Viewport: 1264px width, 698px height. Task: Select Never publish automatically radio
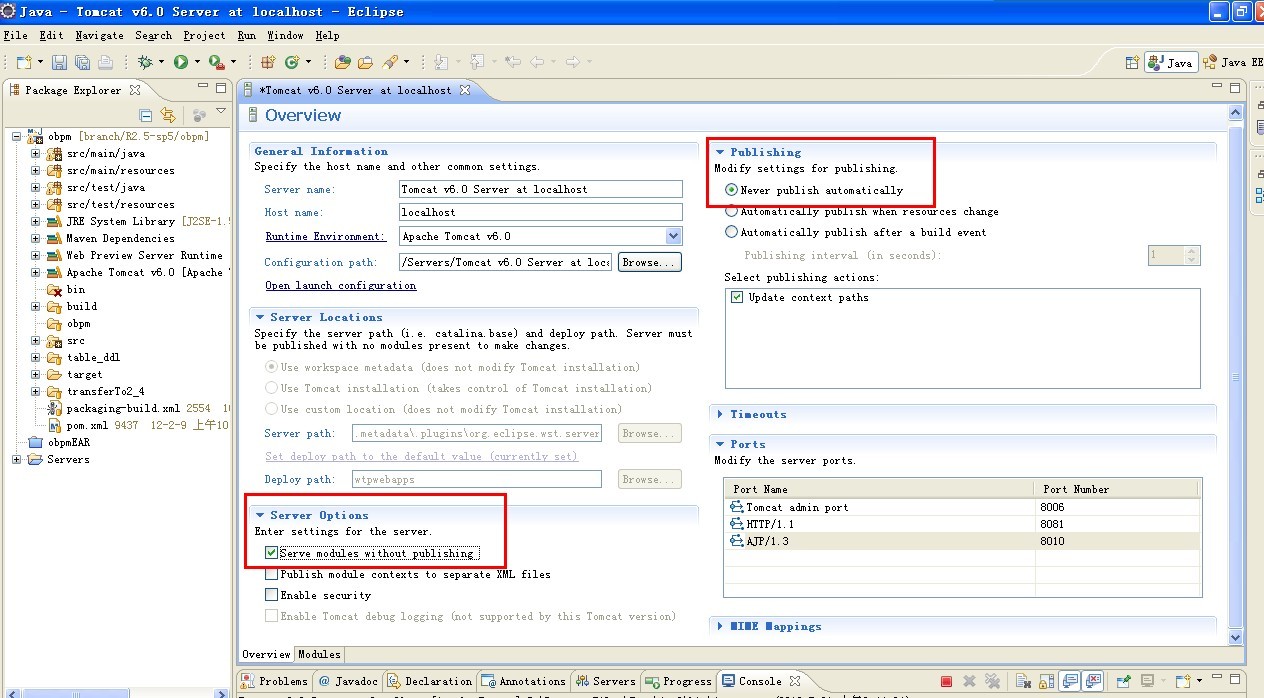click(x=732, y=190)
